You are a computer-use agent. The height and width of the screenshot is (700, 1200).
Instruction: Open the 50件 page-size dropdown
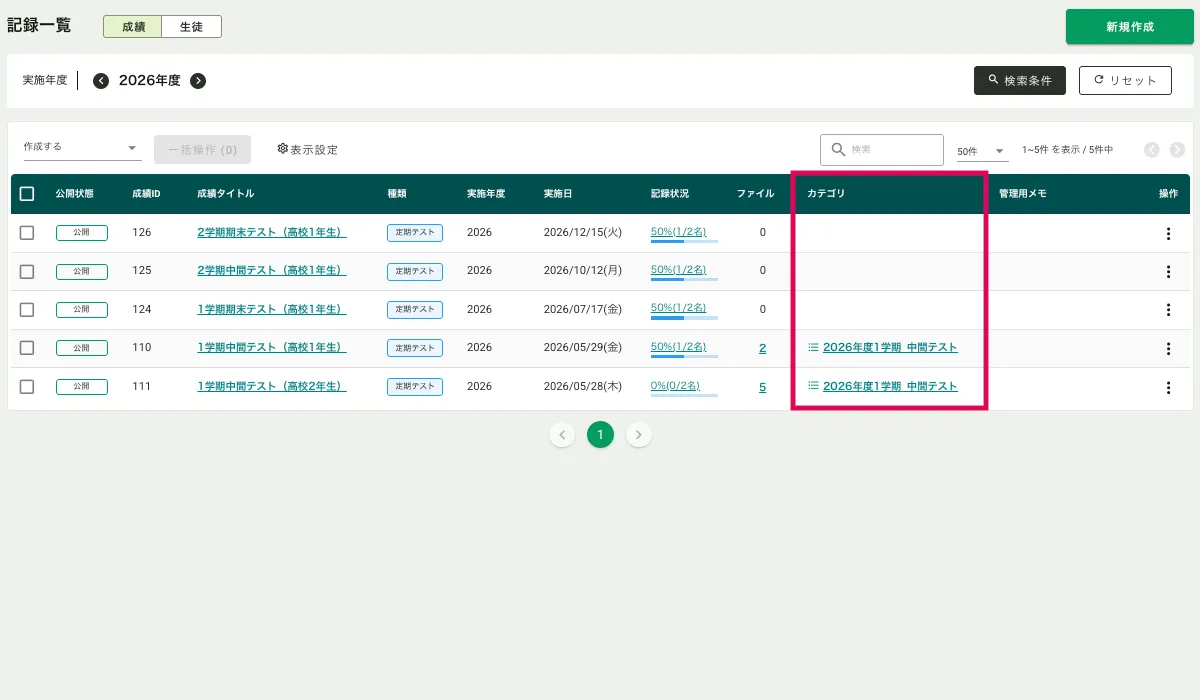(981, 151)
